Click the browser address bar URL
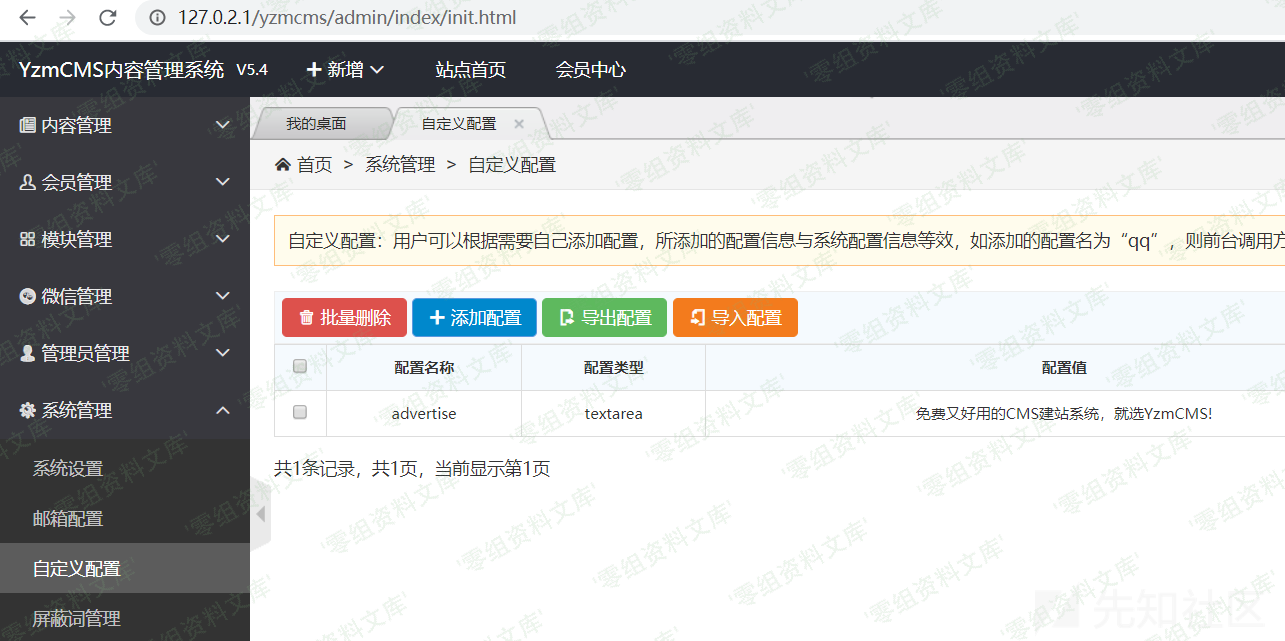1285x641 pixels. click(x=347, y=18)
